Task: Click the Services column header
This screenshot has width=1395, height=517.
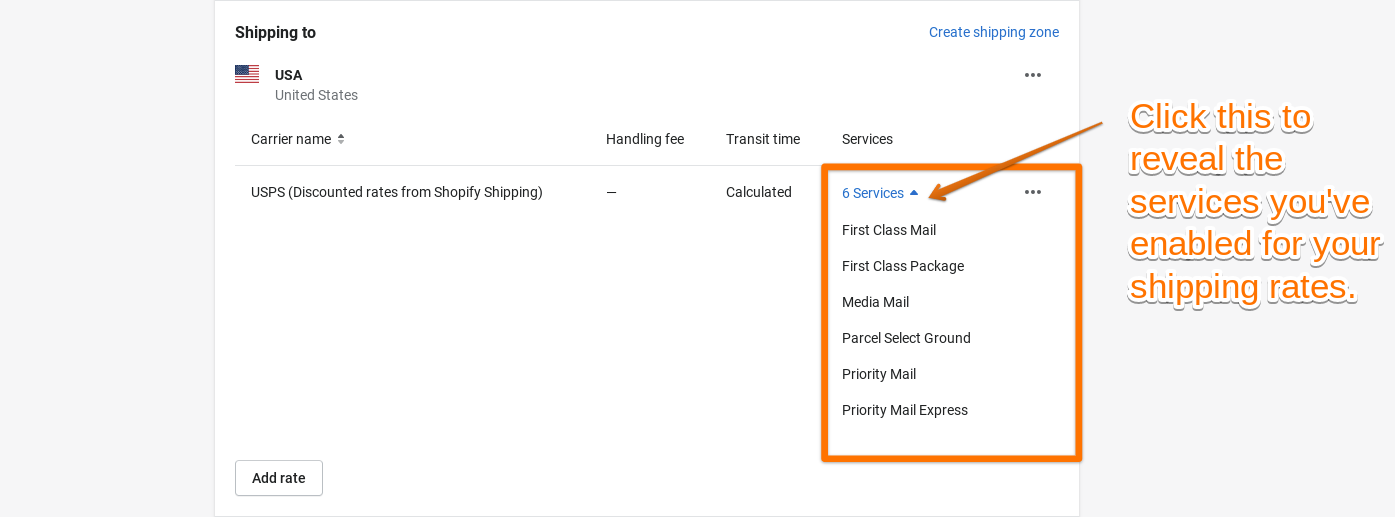Action: point(867,139)
